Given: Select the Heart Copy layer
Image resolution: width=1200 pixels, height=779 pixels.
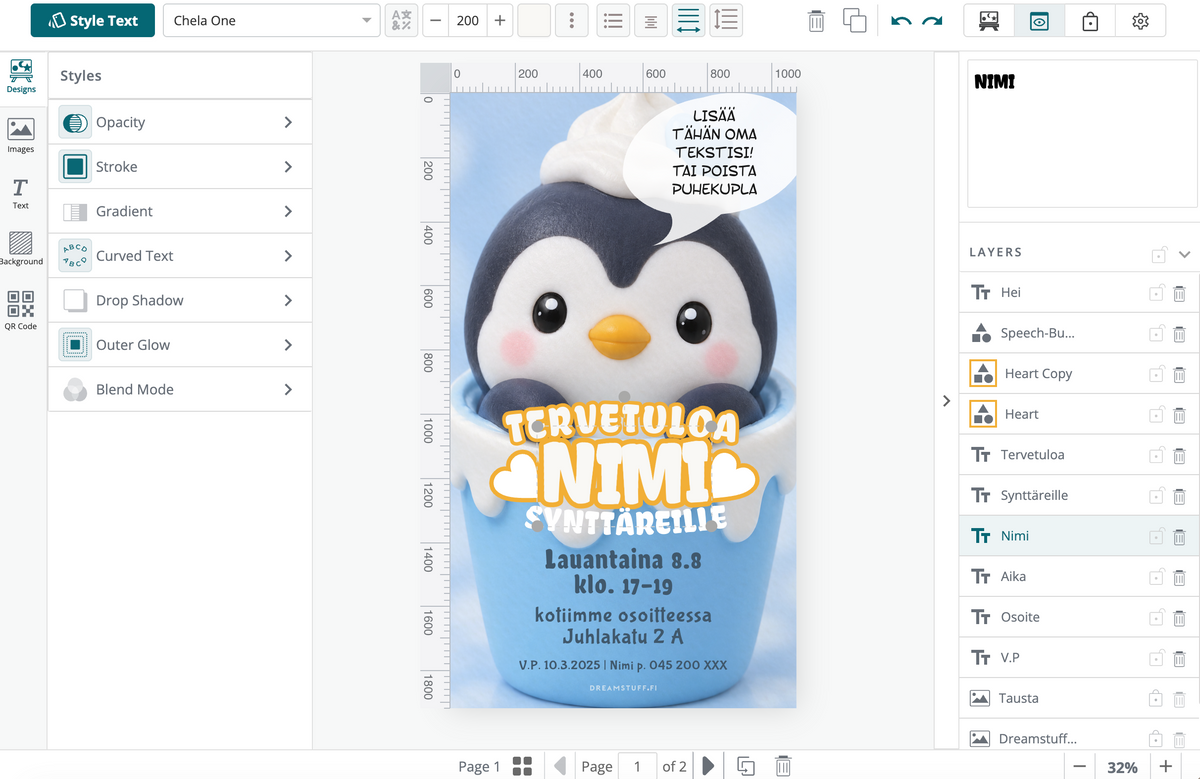Looking at the screenshot, I should point(1079,374).
